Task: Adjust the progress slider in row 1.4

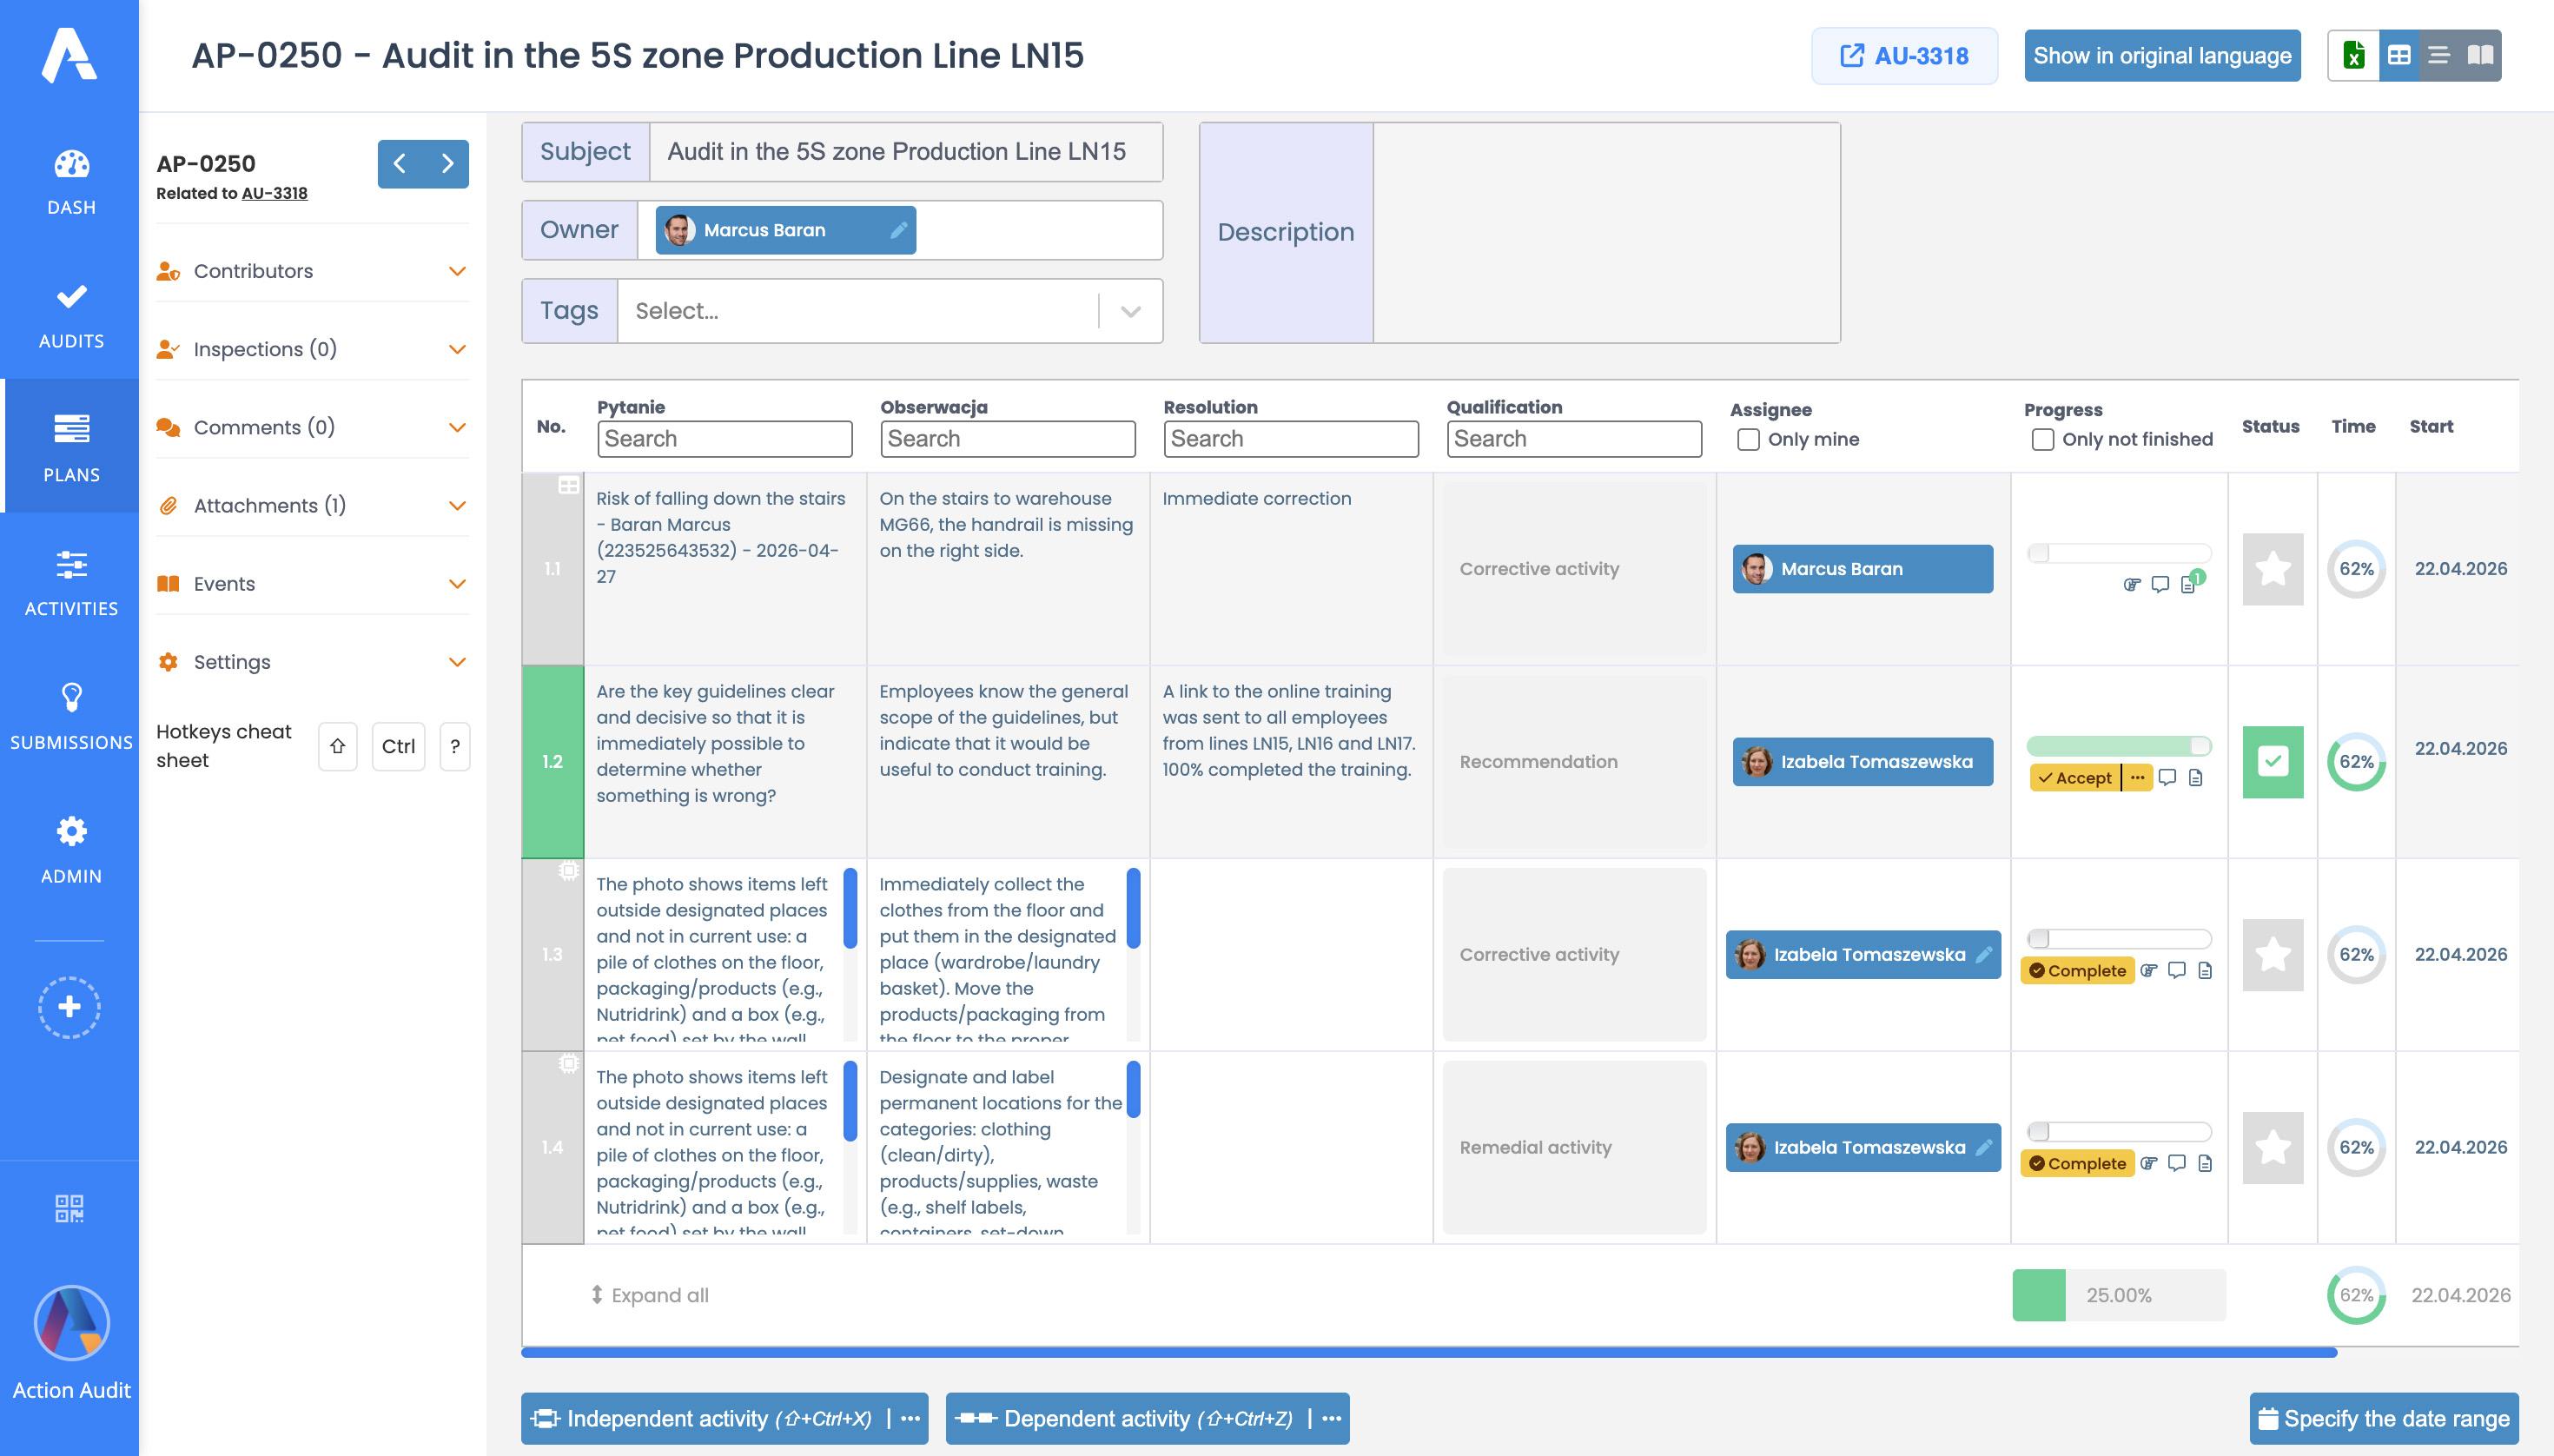Action: tap(2118, 1132)
